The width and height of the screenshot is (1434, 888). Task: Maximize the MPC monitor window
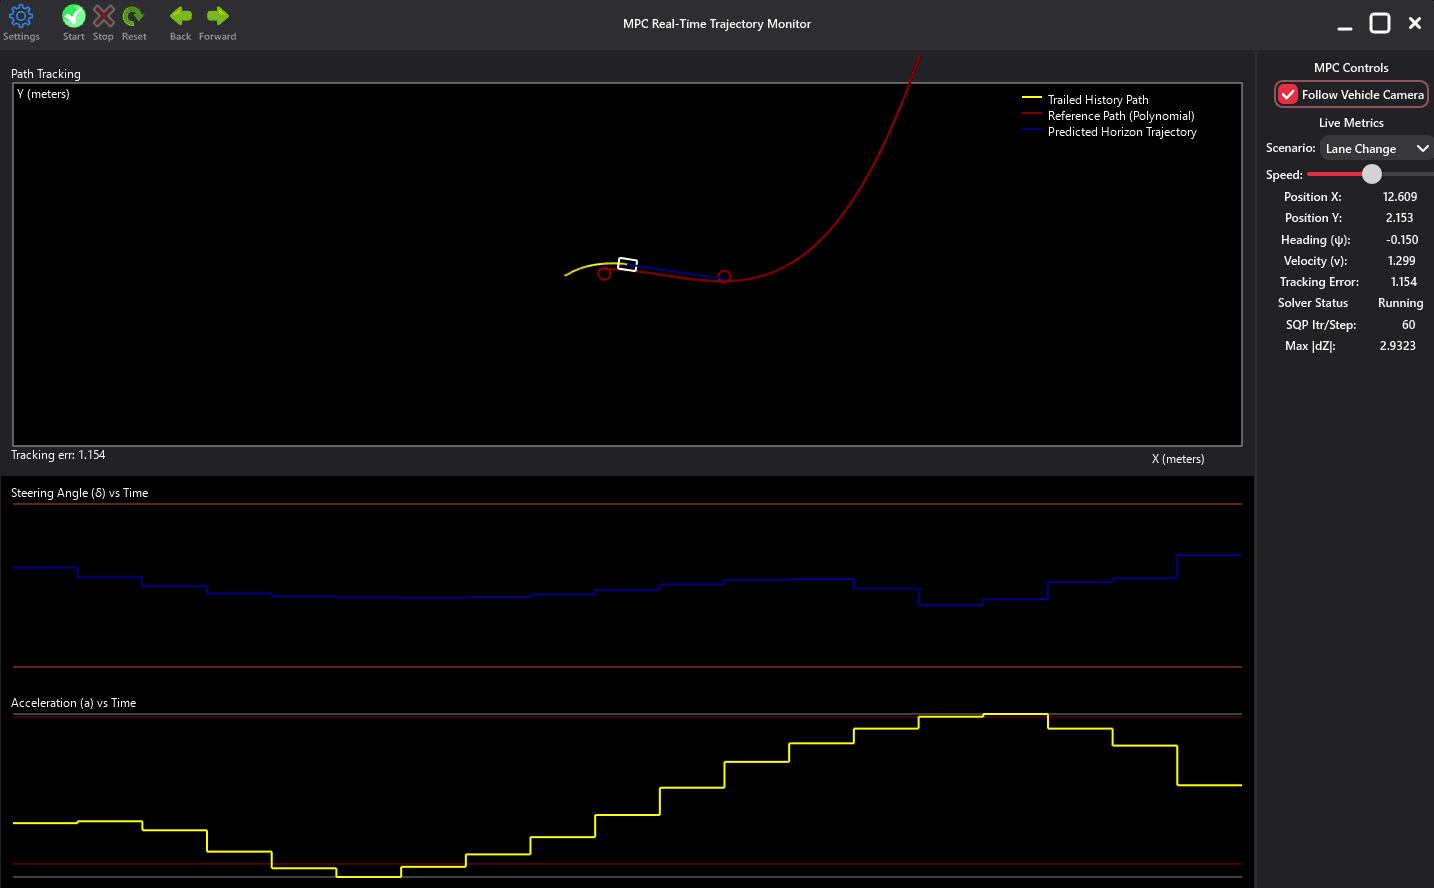click(x=1380, y=23)
